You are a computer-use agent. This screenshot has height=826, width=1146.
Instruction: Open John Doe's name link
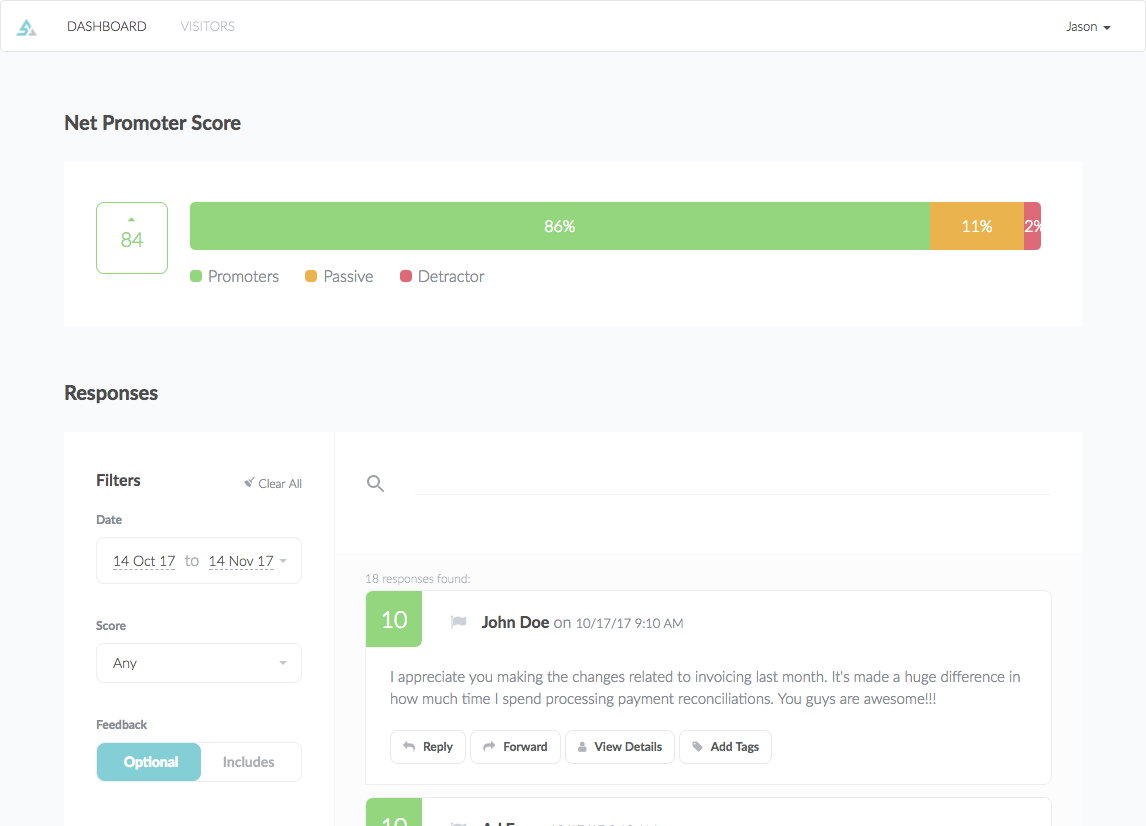pos(515,622)
